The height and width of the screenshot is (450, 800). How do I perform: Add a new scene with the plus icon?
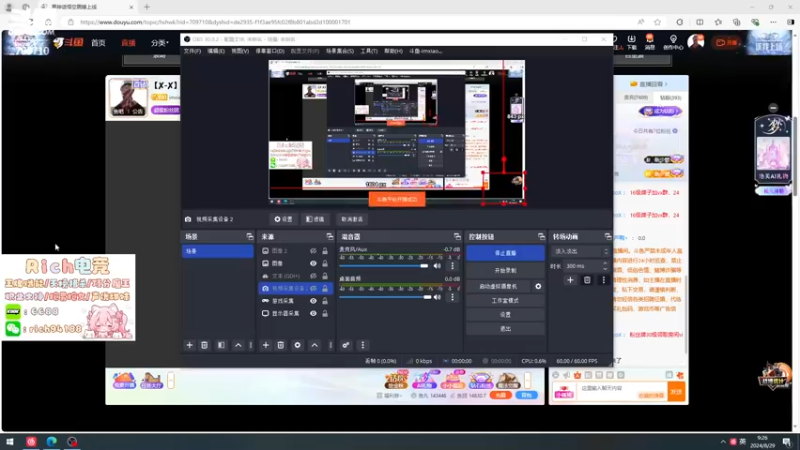189,345
